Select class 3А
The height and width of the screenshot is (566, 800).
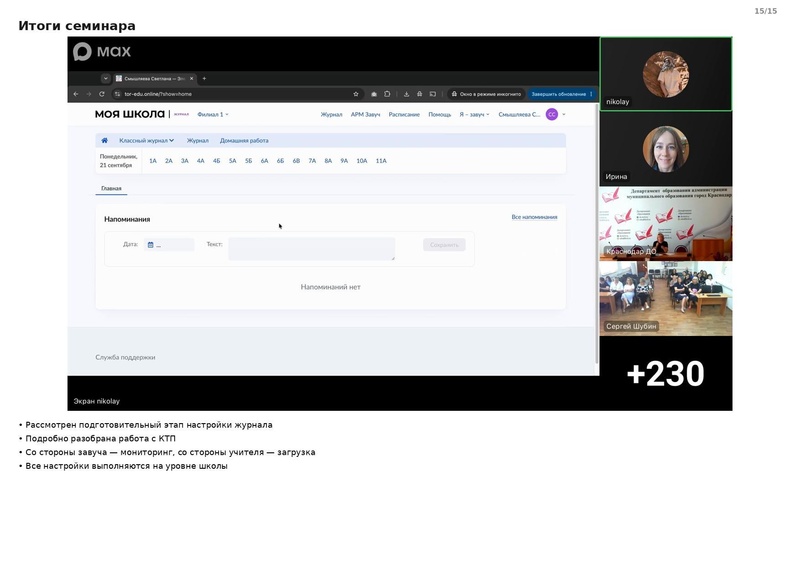click(185, 161)
